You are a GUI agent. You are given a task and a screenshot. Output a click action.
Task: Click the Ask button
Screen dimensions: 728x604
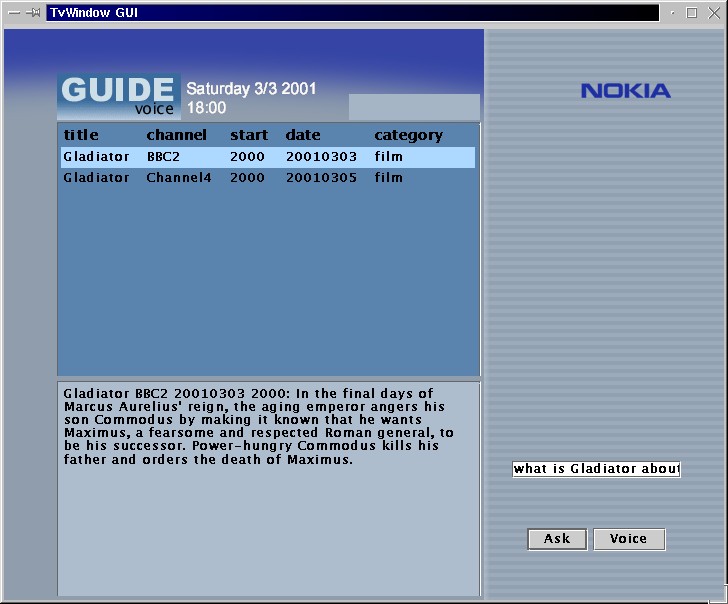[x=557, y=539]
